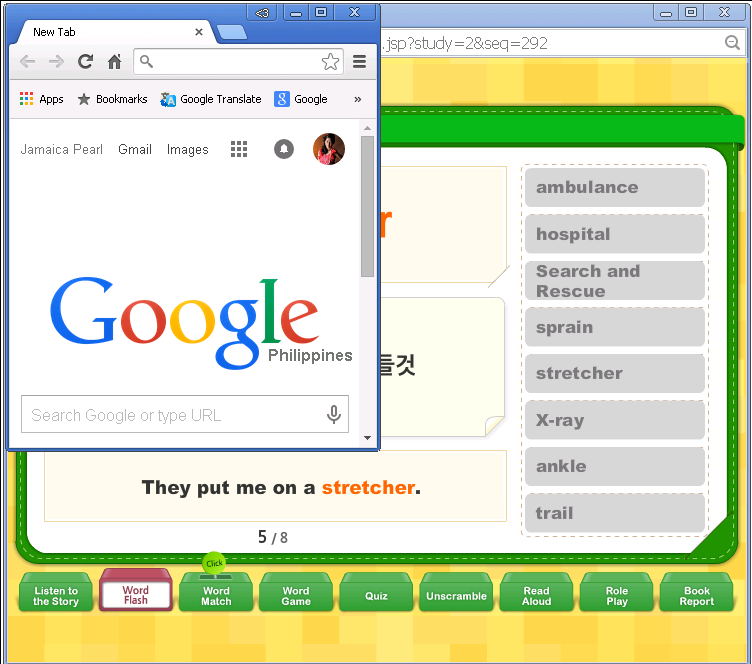The width and height of the screenshot is (752, 664).
Task: Click the Search Google or type URL box
Action: (x=185, y=414)
